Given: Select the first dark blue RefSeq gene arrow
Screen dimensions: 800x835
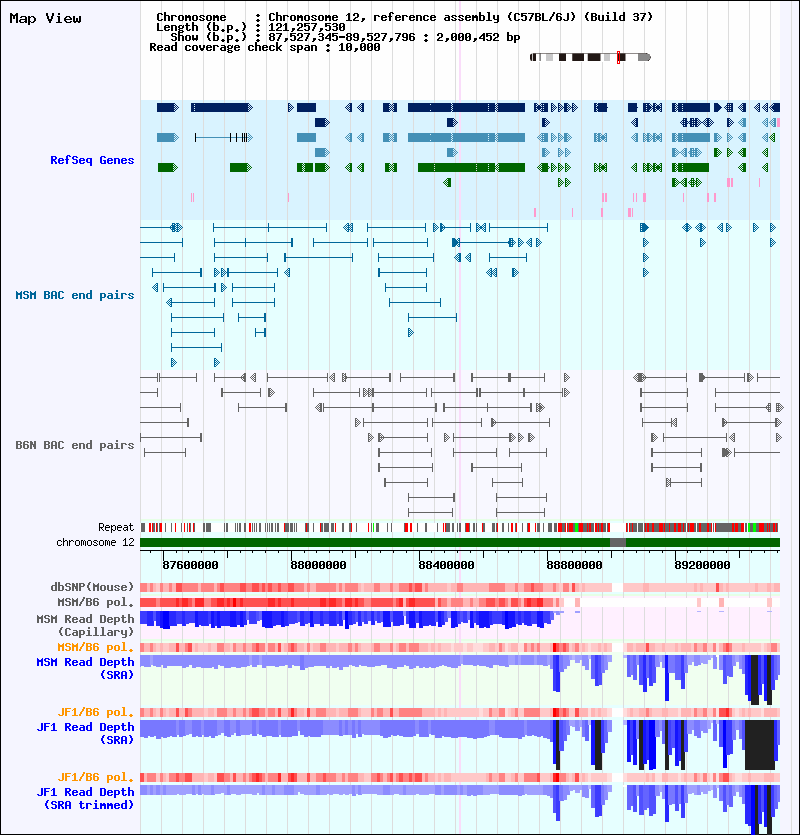Looking at the screenshot, I should (168, 108).
